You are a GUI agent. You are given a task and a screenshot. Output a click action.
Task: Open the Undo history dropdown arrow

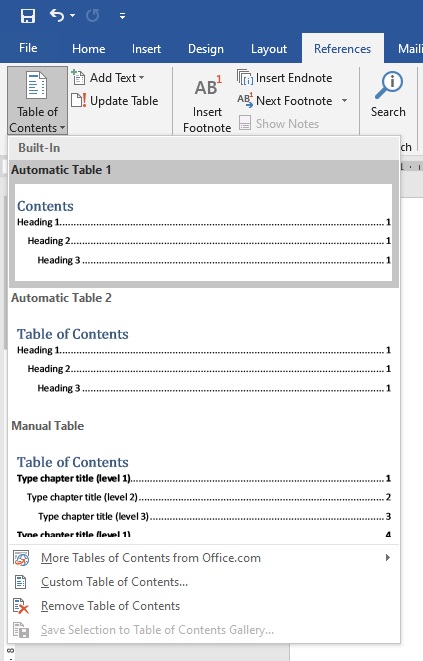pyautogui.click(x=73, y=16)
